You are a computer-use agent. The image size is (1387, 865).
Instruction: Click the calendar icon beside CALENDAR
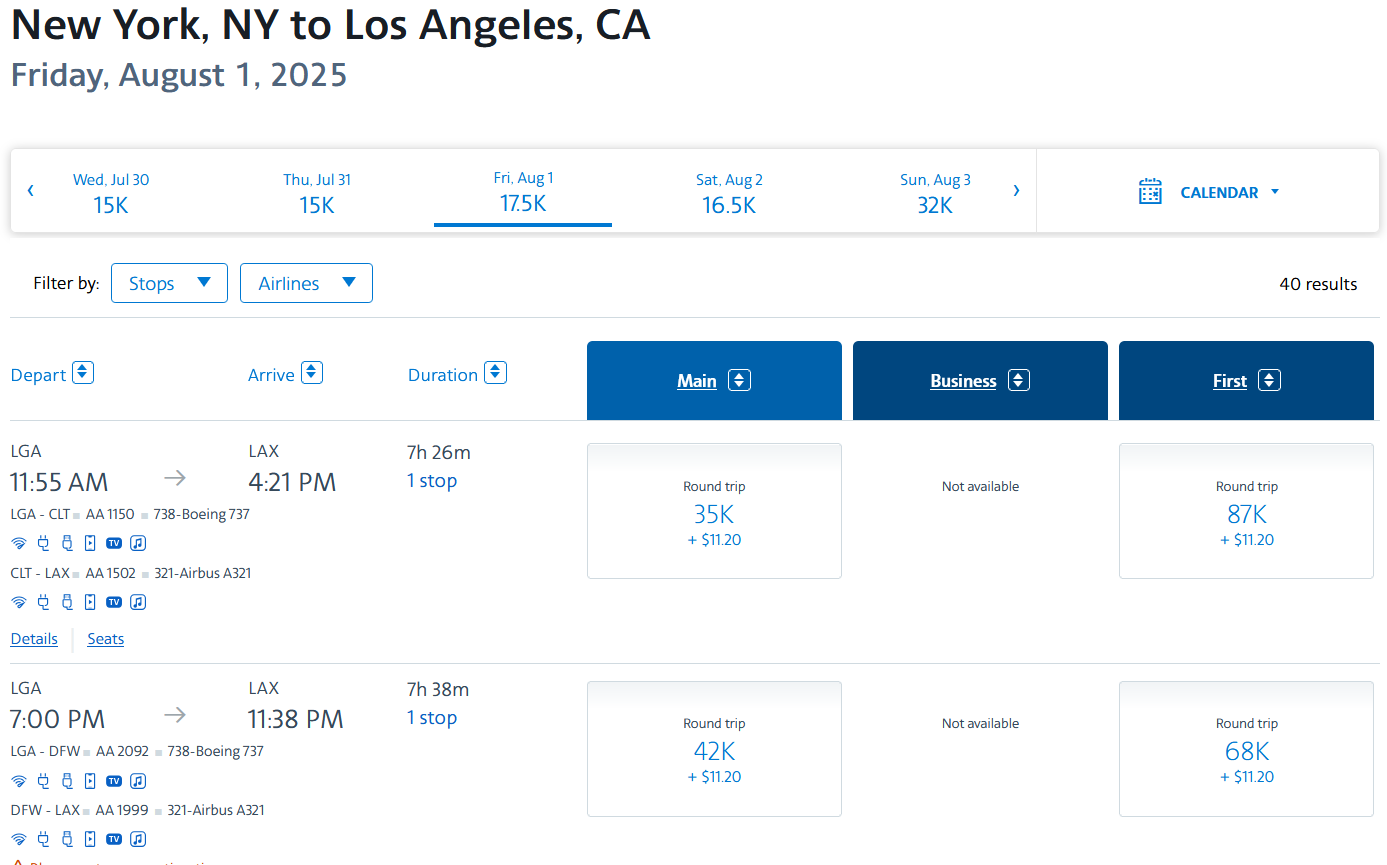1150,191
